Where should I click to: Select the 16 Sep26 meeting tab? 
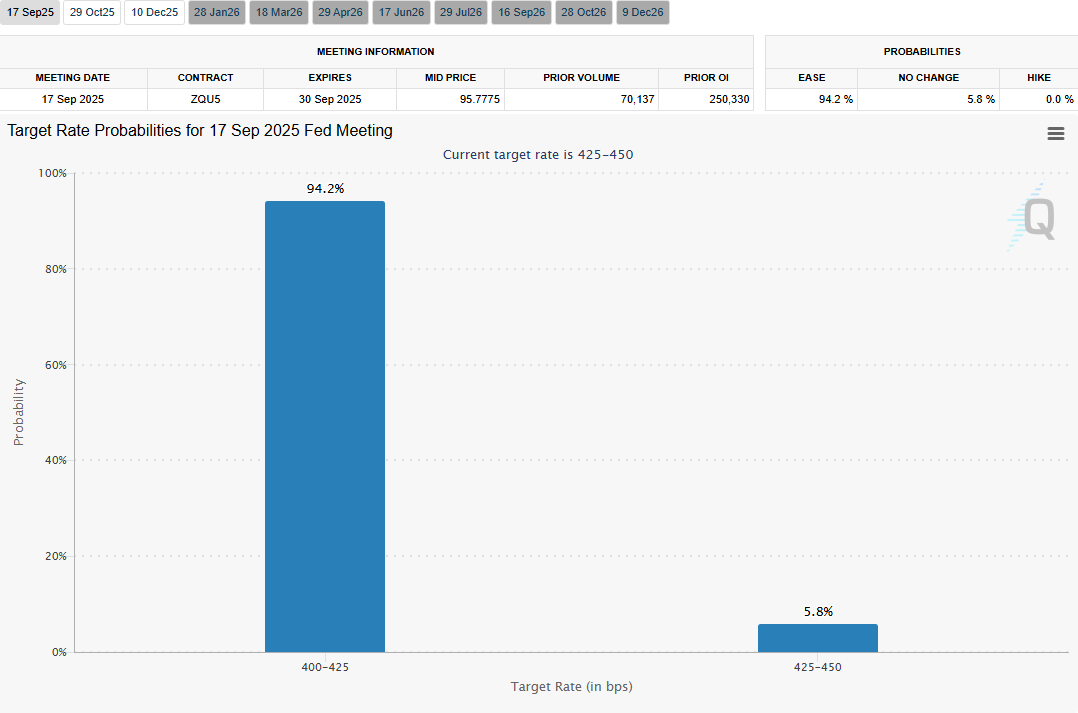(522, 13)
